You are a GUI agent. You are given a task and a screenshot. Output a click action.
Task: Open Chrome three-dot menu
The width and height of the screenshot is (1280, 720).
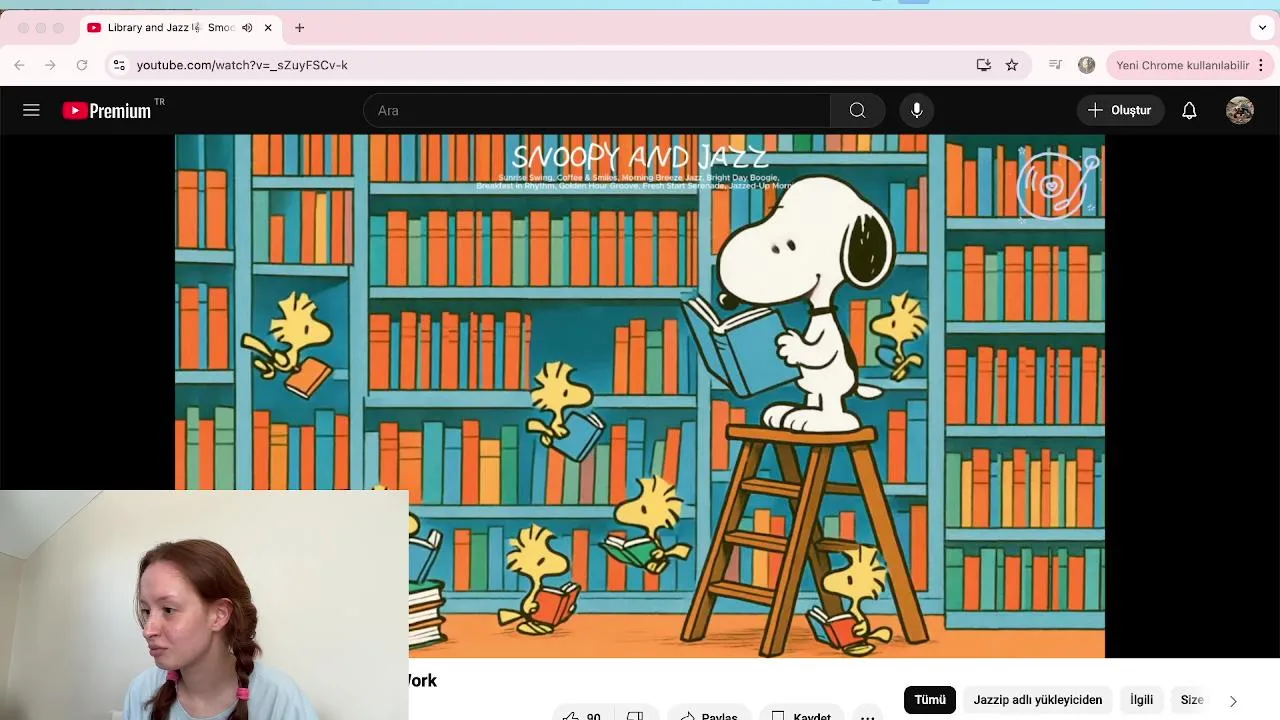pyautogui.click(x=1261, y=65)
